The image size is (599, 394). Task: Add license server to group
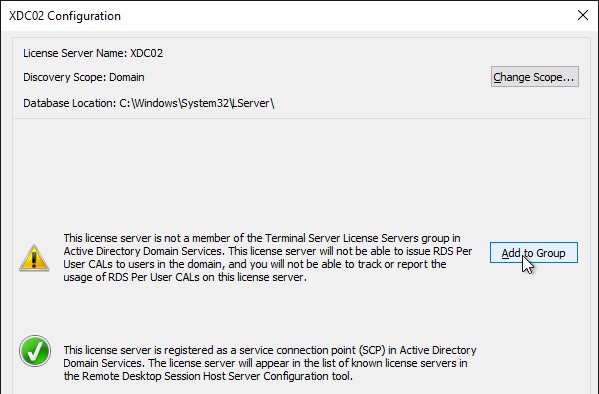pos(534,253)
